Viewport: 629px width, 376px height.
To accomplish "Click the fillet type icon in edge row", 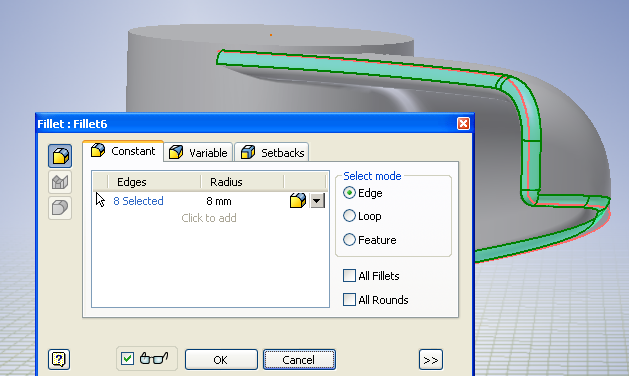I will [298, 200].
